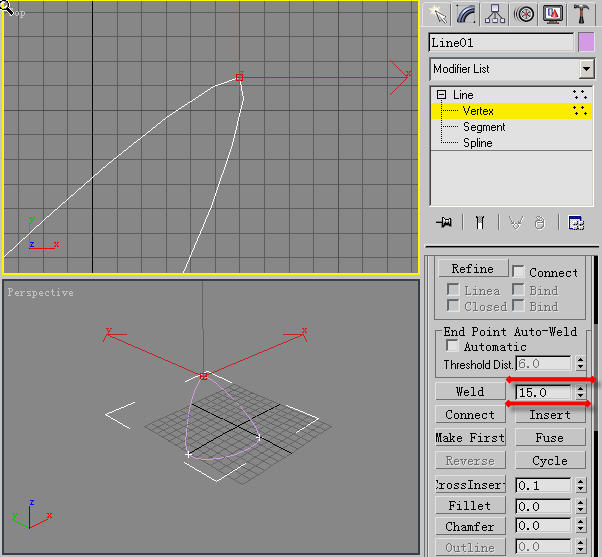The height and width of the screenshot is (557, 602).
Task: Click the Fillet button
Action: pos(470,506)
